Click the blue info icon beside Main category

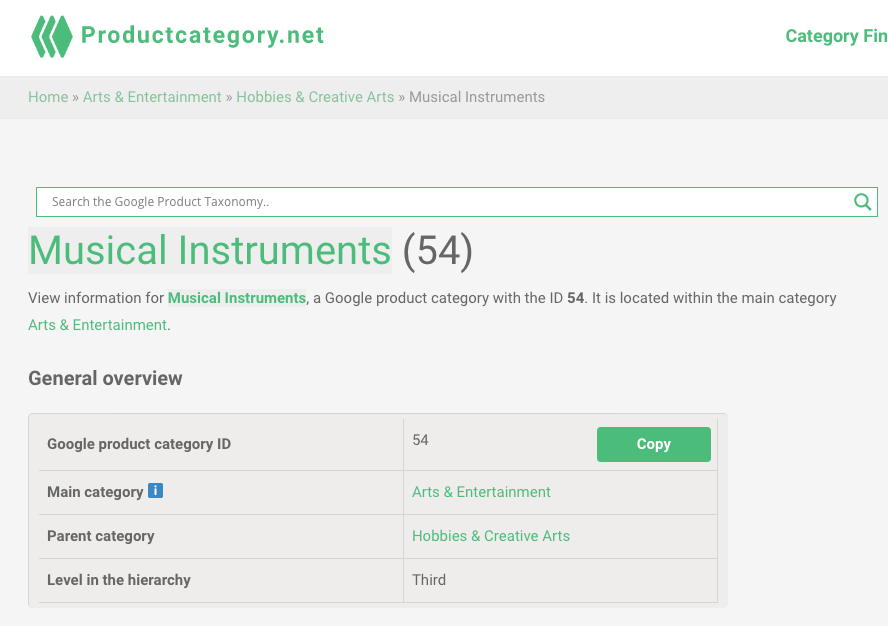tap(155, 491)
